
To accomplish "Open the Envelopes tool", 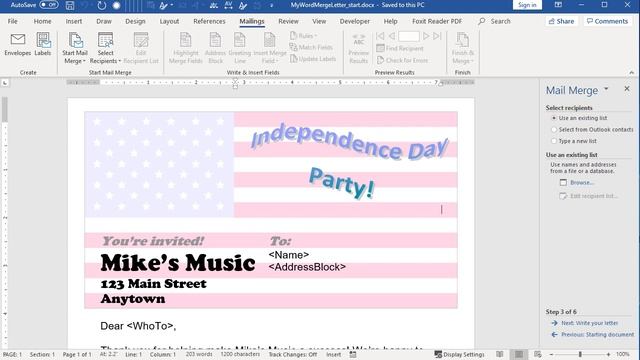I will click(x=18, y=44).
